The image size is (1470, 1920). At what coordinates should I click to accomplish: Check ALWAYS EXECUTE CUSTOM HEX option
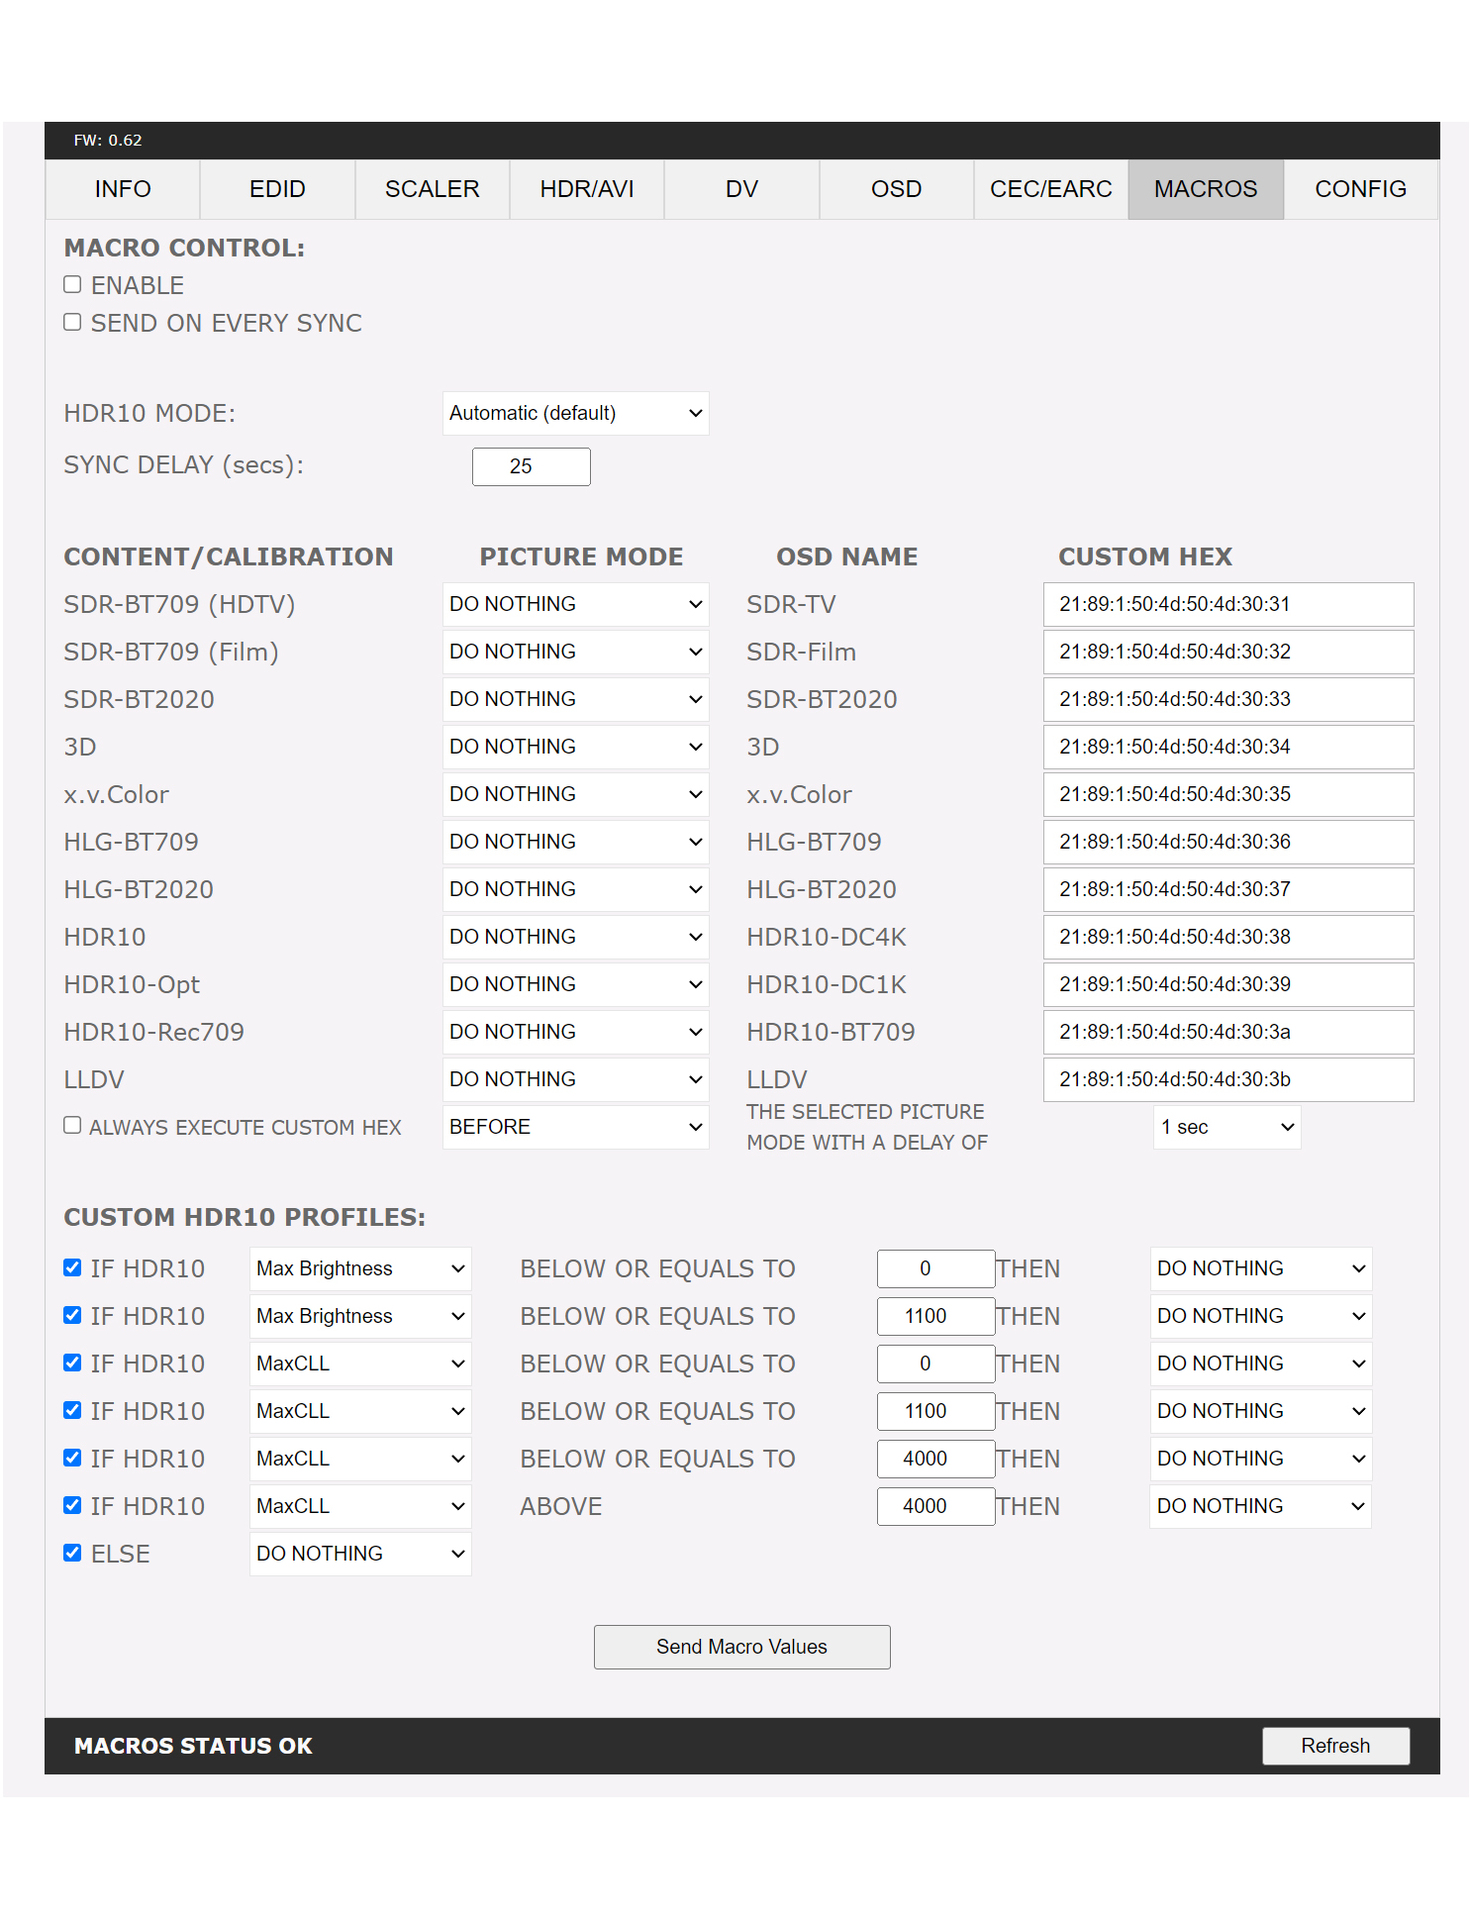[x=72, y=1125]
